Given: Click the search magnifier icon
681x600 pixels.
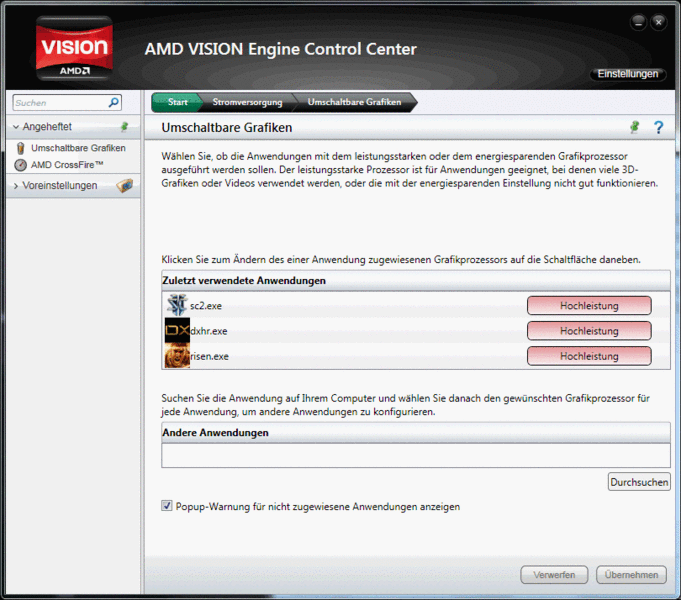Looking at the screenshot, I should pos(113,103).
